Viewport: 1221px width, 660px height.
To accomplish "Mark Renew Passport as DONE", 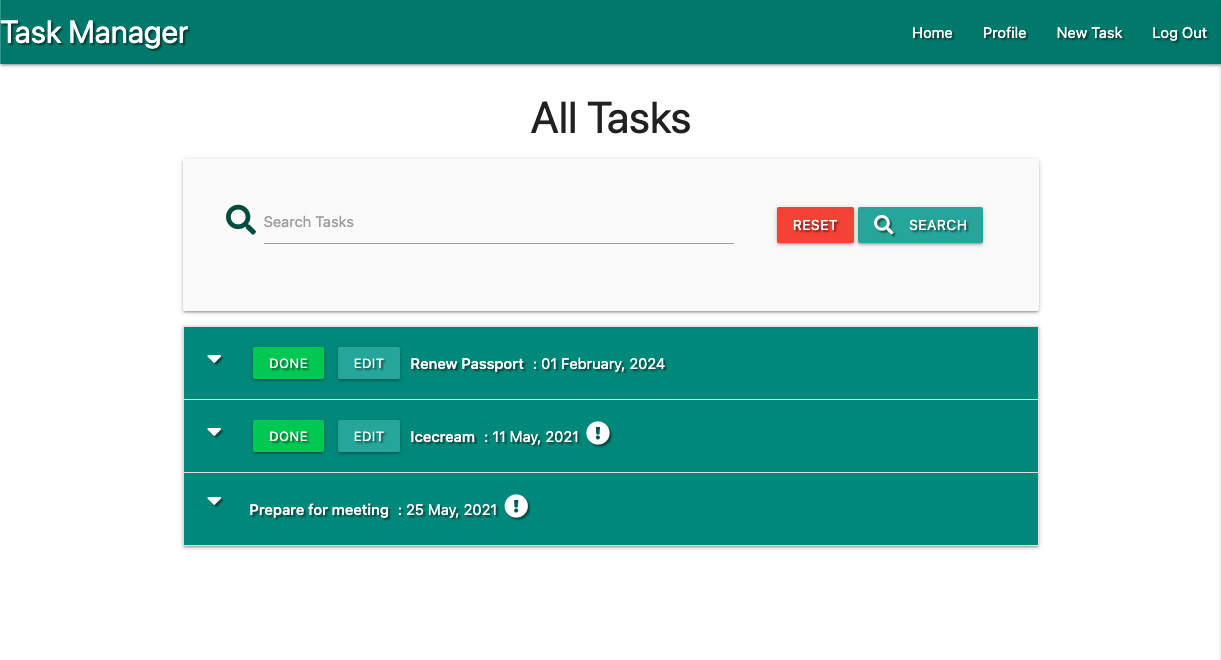I will pos(288,363).
